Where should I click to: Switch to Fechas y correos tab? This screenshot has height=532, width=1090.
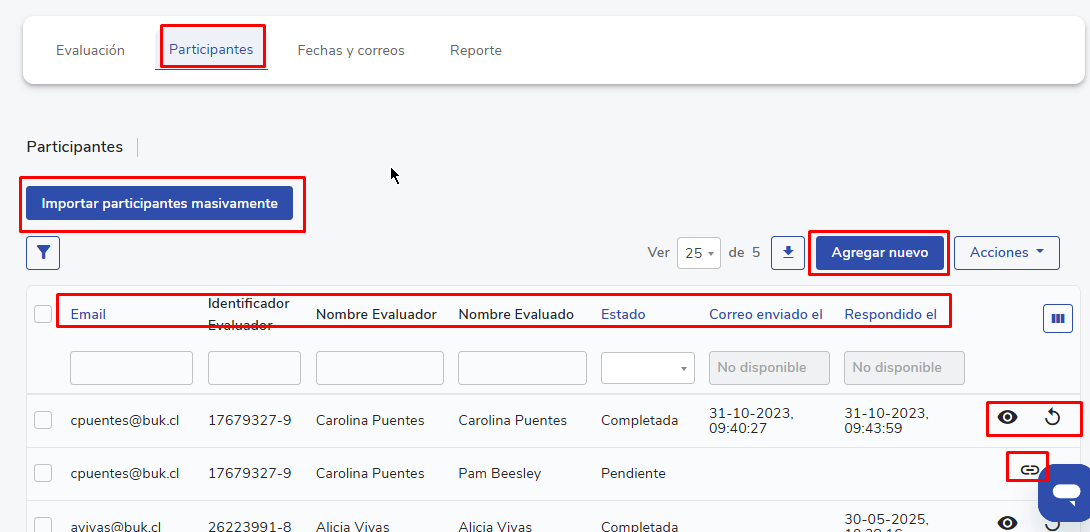click(351, 50)
